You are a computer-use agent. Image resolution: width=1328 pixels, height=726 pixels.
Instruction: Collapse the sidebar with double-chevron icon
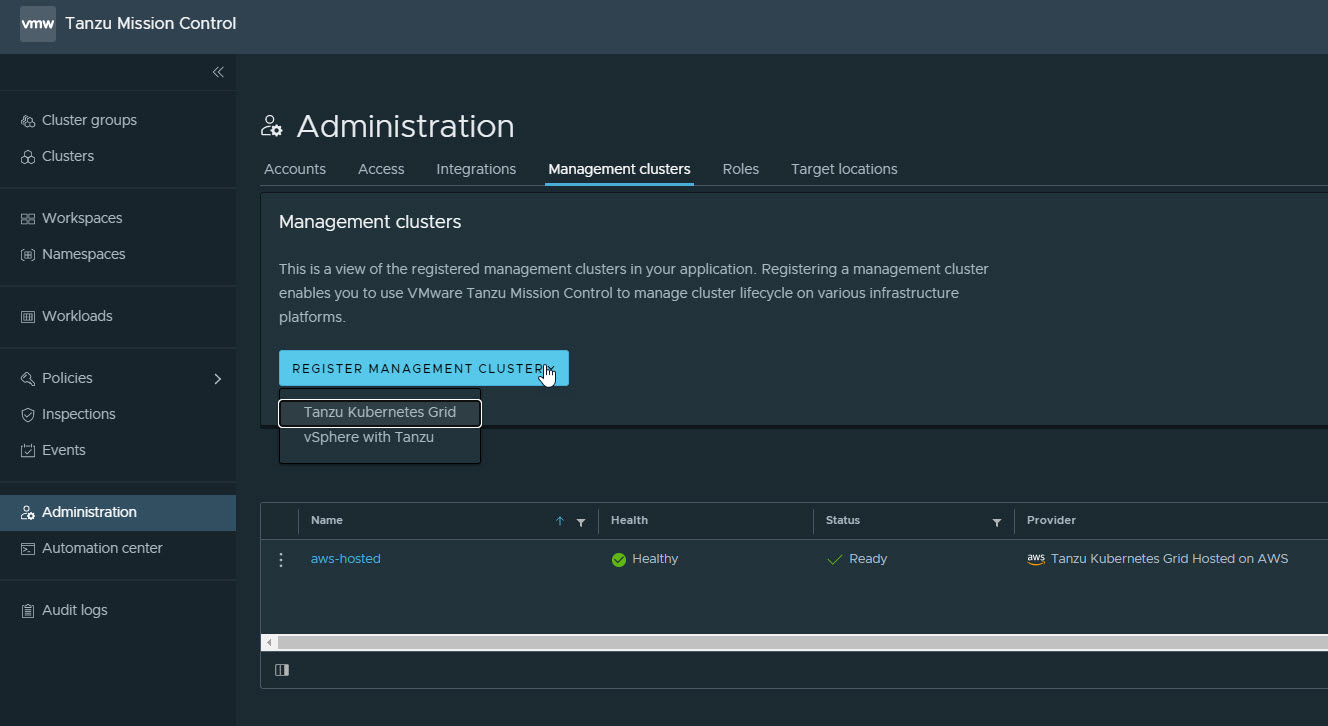click(218, 72)
